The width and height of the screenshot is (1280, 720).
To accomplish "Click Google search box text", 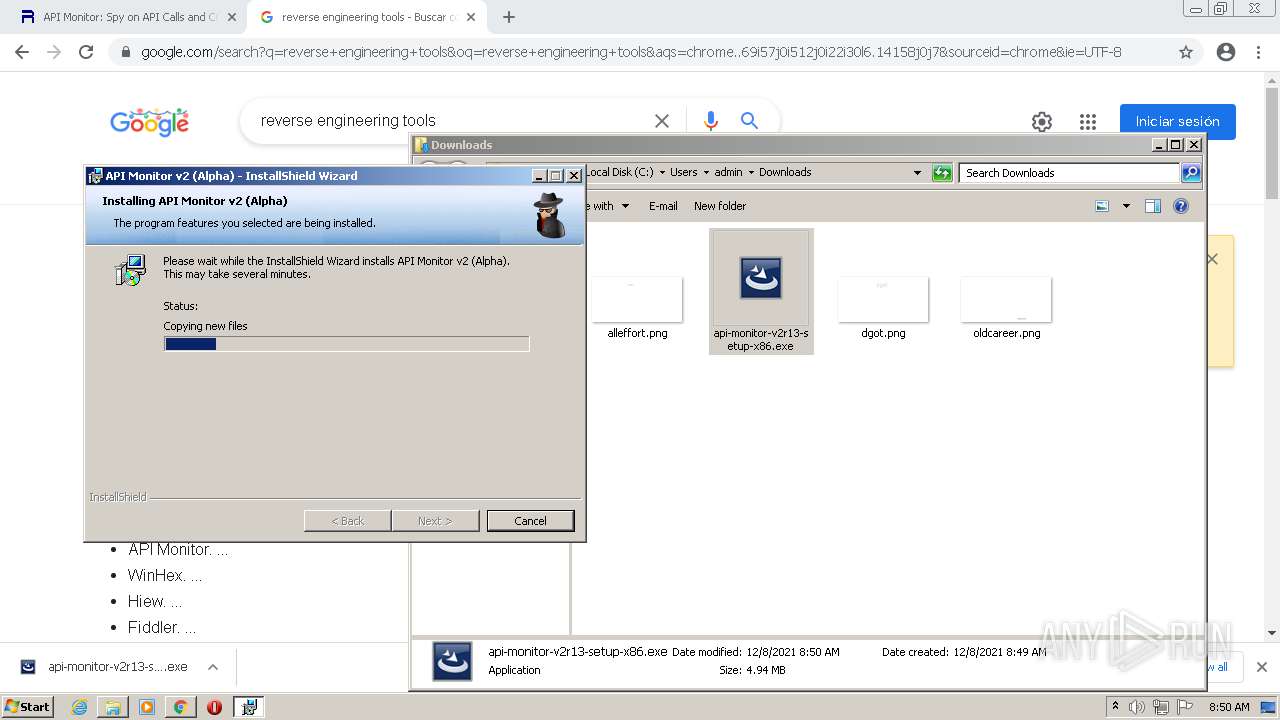I will click(x=348, y=120).
